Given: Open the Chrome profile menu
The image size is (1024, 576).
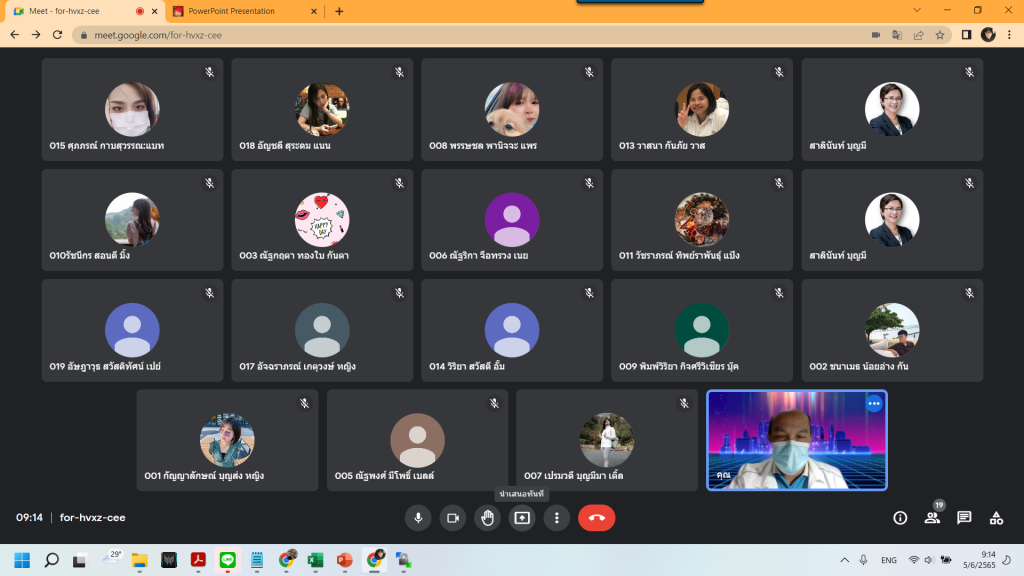Looking at the screenshot, I should [x=989, y=33].
